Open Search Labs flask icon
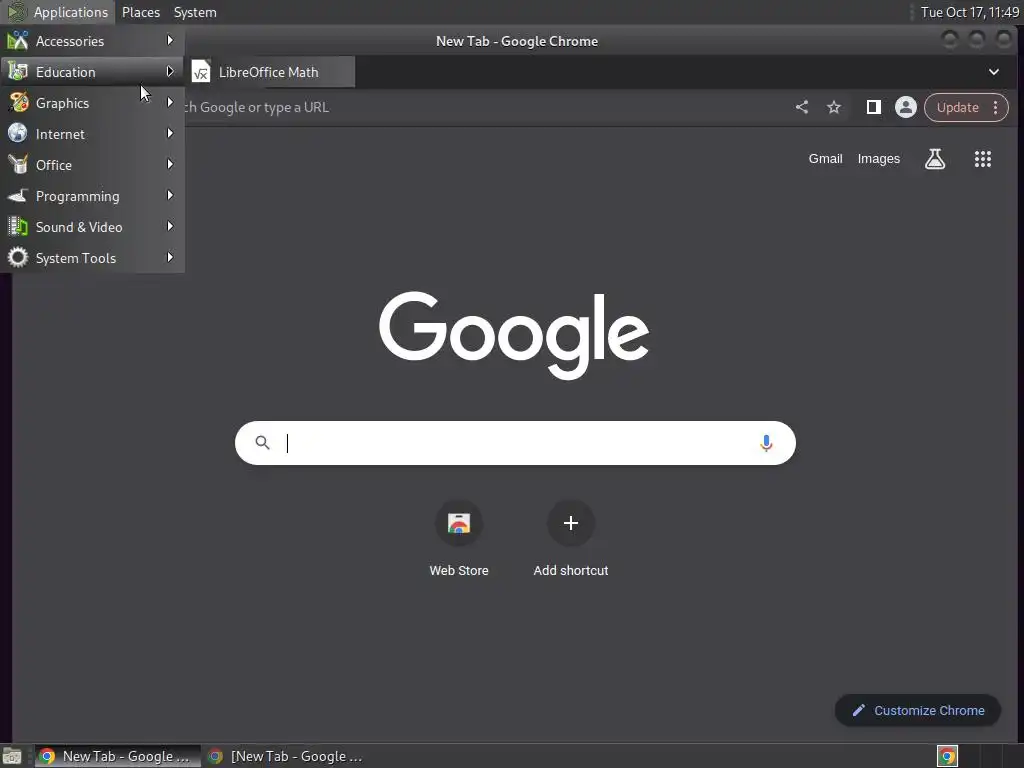 935,159
